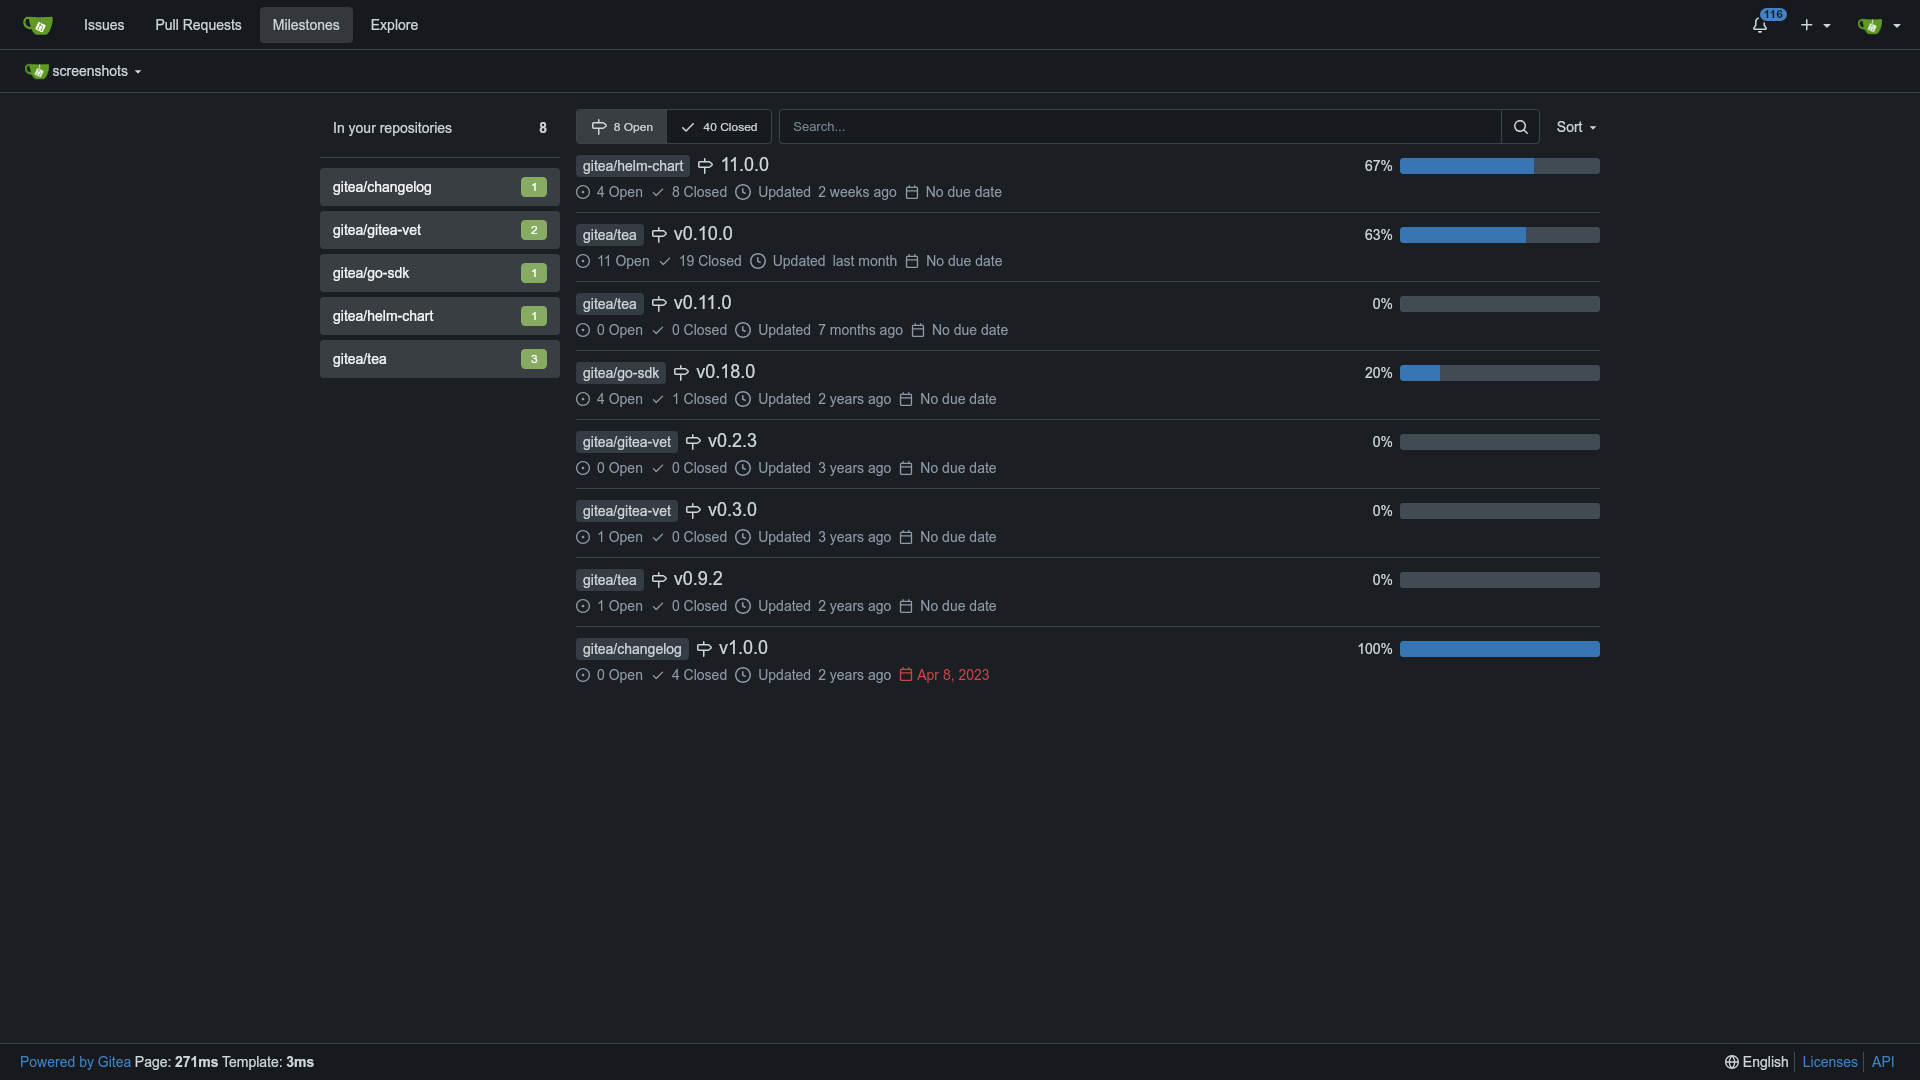The image size is (1920, 1080).
Task: Click the milestone icon beside 11.0.0
Action: (x=705, y=166)
